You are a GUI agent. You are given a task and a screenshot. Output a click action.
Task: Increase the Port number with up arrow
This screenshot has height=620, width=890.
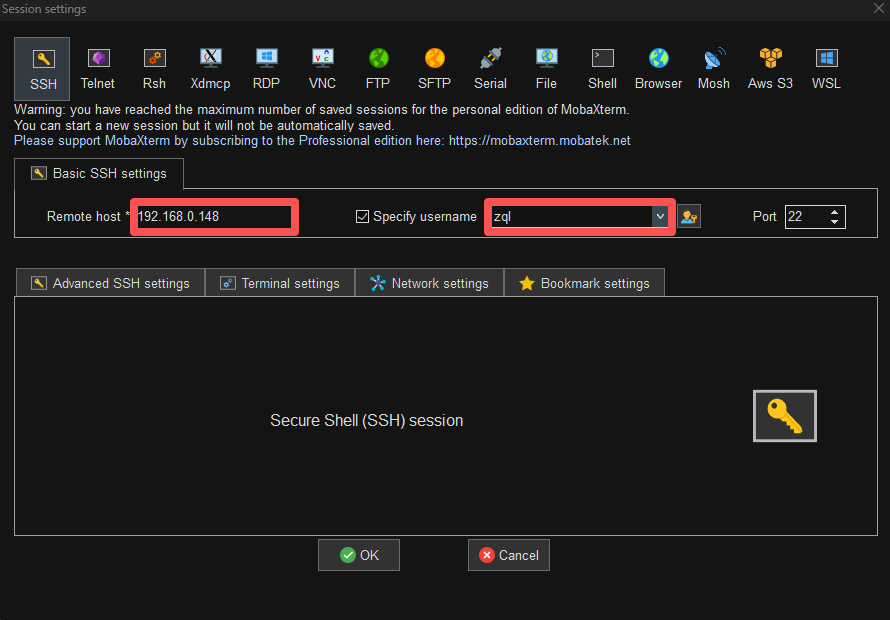pyautogui.click(x=835, y=211)
